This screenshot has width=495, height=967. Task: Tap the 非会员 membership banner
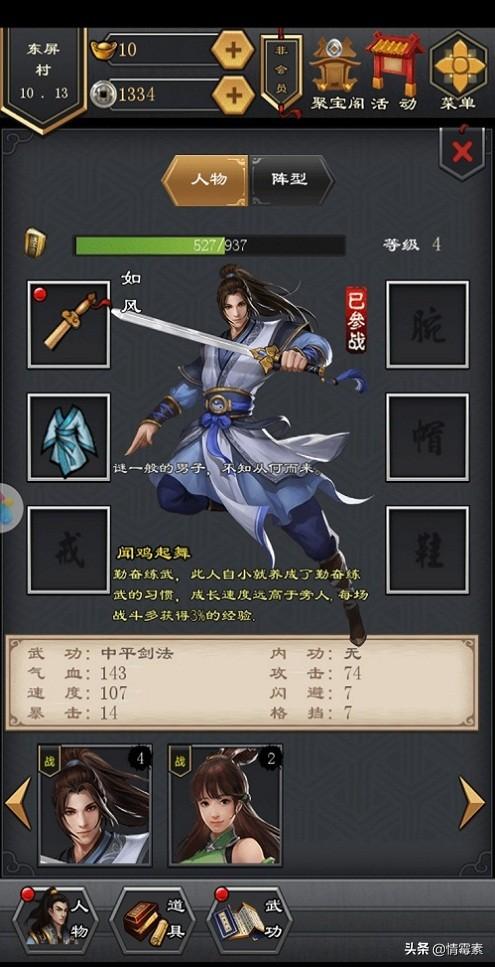tap(282, 72)
